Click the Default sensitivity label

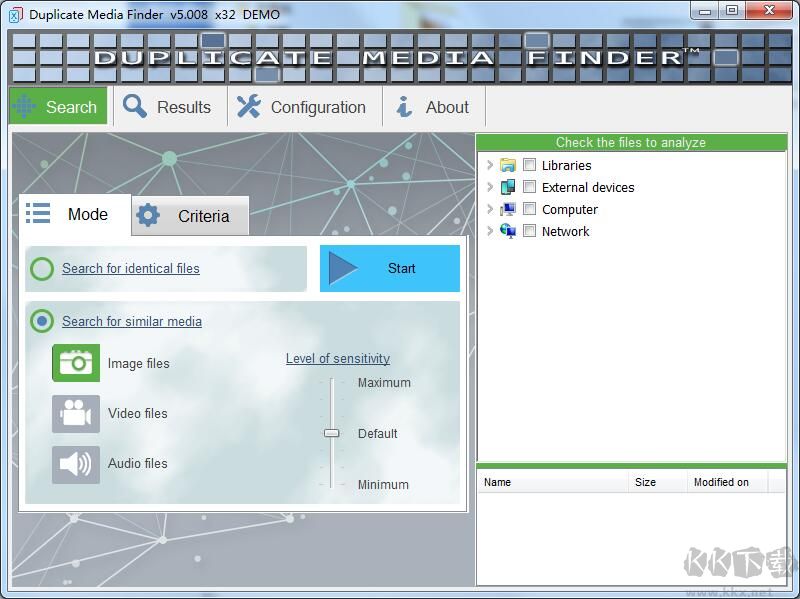click(x=378, y=434)
